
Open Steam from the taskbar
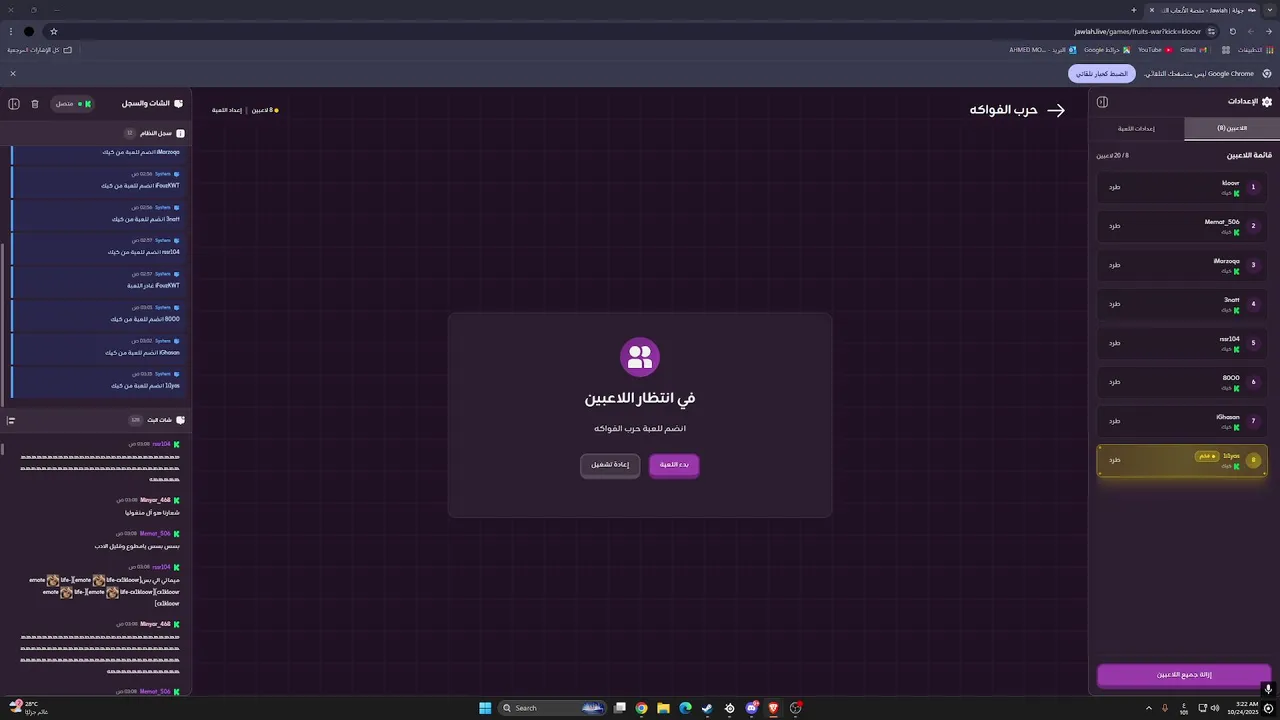tap(707, 708)
